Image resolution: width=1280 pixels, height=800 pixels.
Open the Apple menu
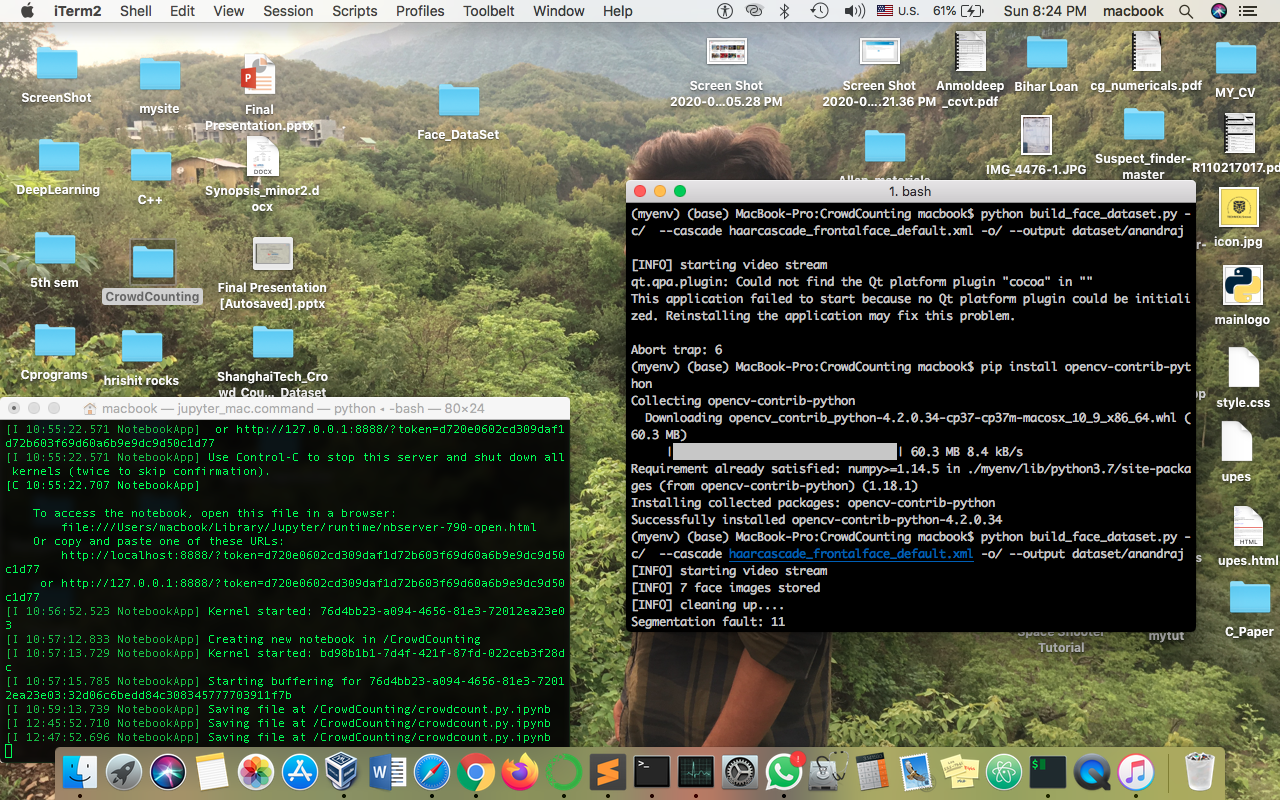click(x=27, y=11)
